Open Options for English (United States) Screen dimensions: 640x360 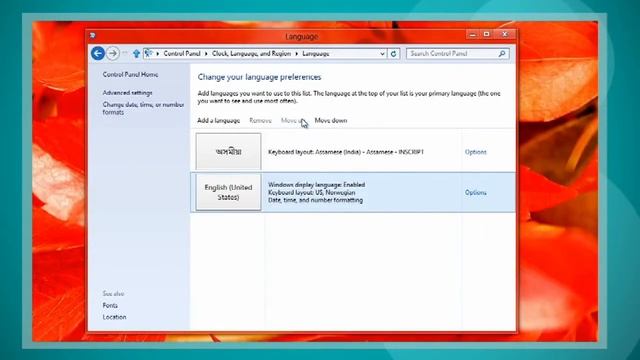coord(476,192)
